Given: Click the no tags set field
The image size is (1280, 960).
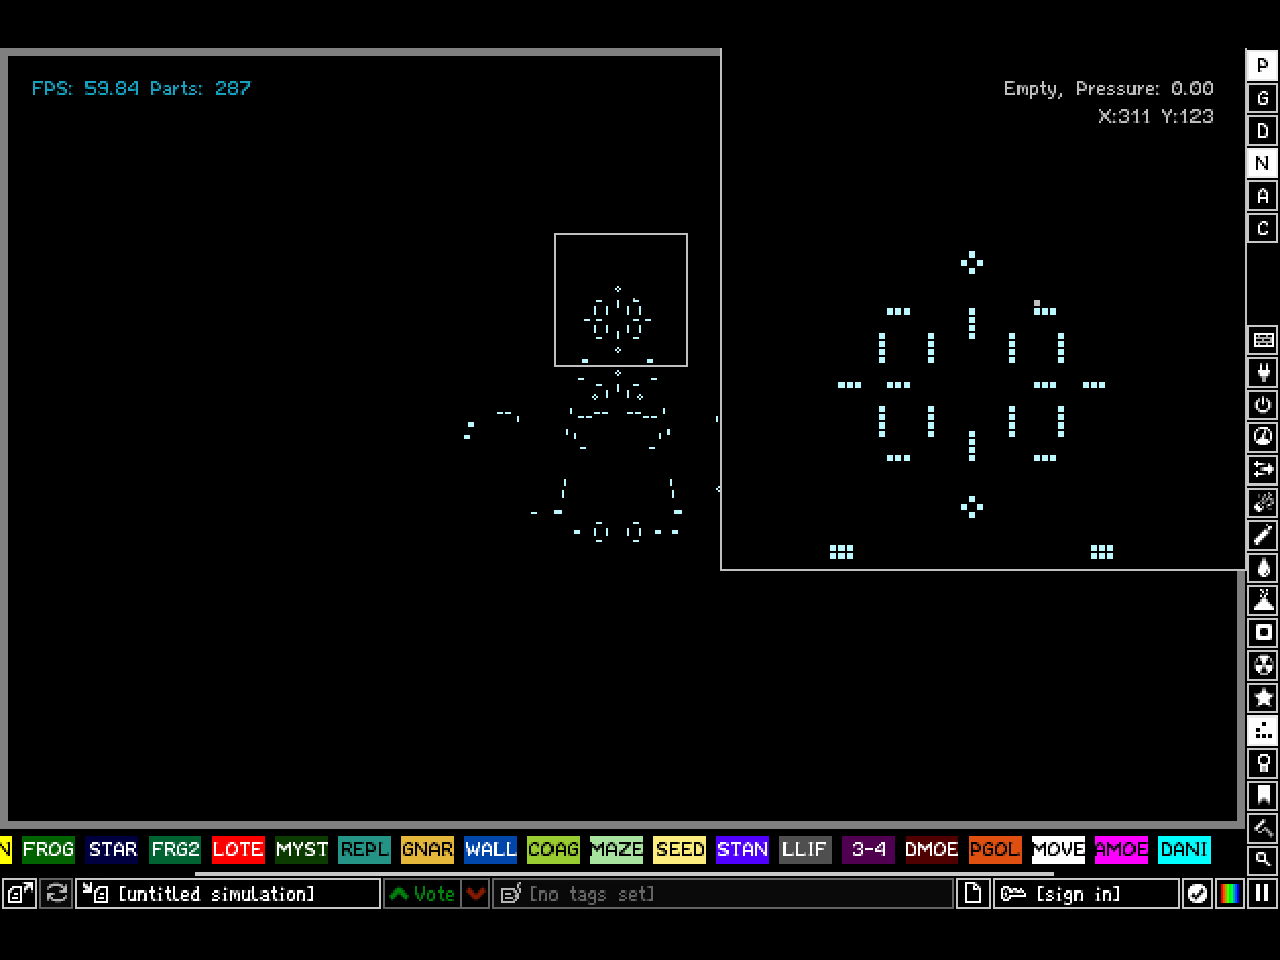Looking at the screenshot, I should (x=723, y=893).
